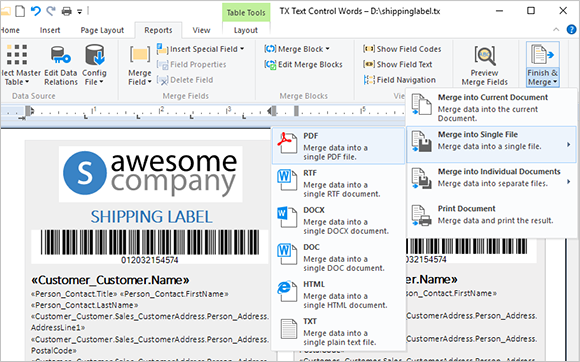Expand the Finish & Merge dropdown arrow
This screenshot has width=580, height=362.
555,82
